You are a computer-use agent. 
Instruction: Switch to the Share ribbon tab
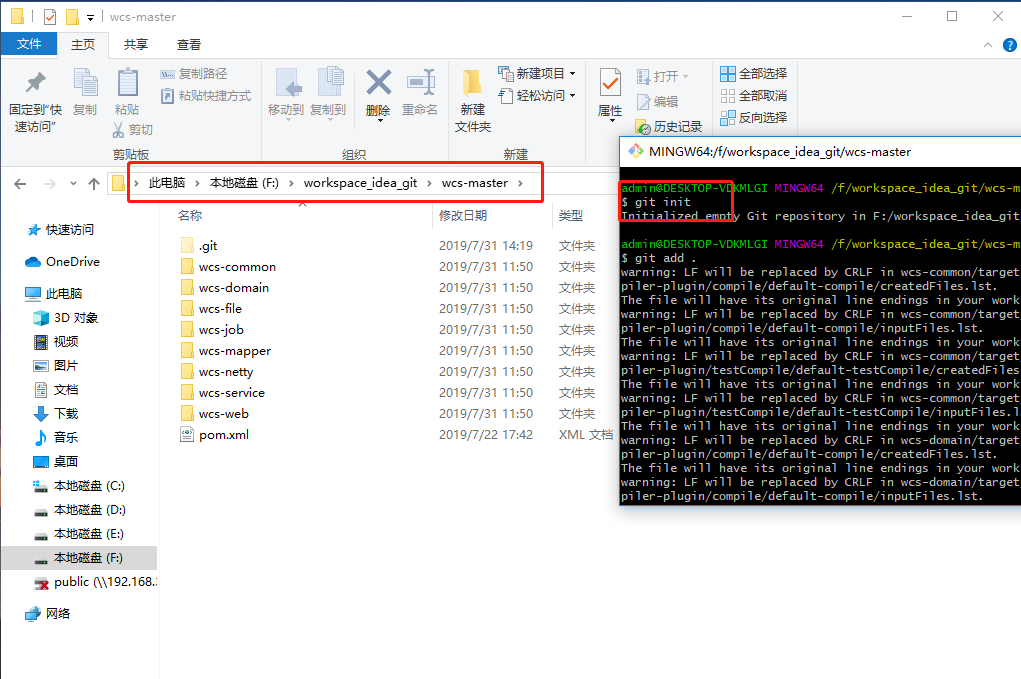(136, 44)
